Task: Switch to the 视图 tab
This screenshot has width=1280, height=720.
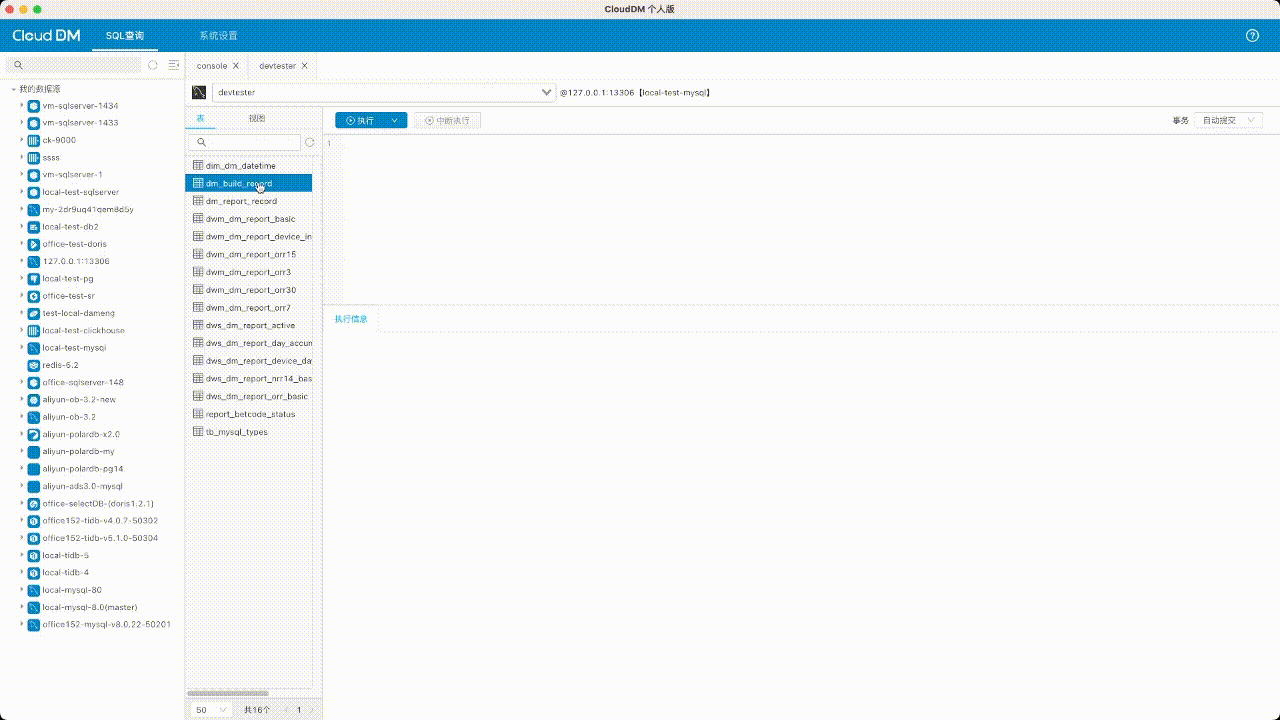Action: (x=257, y=118)
